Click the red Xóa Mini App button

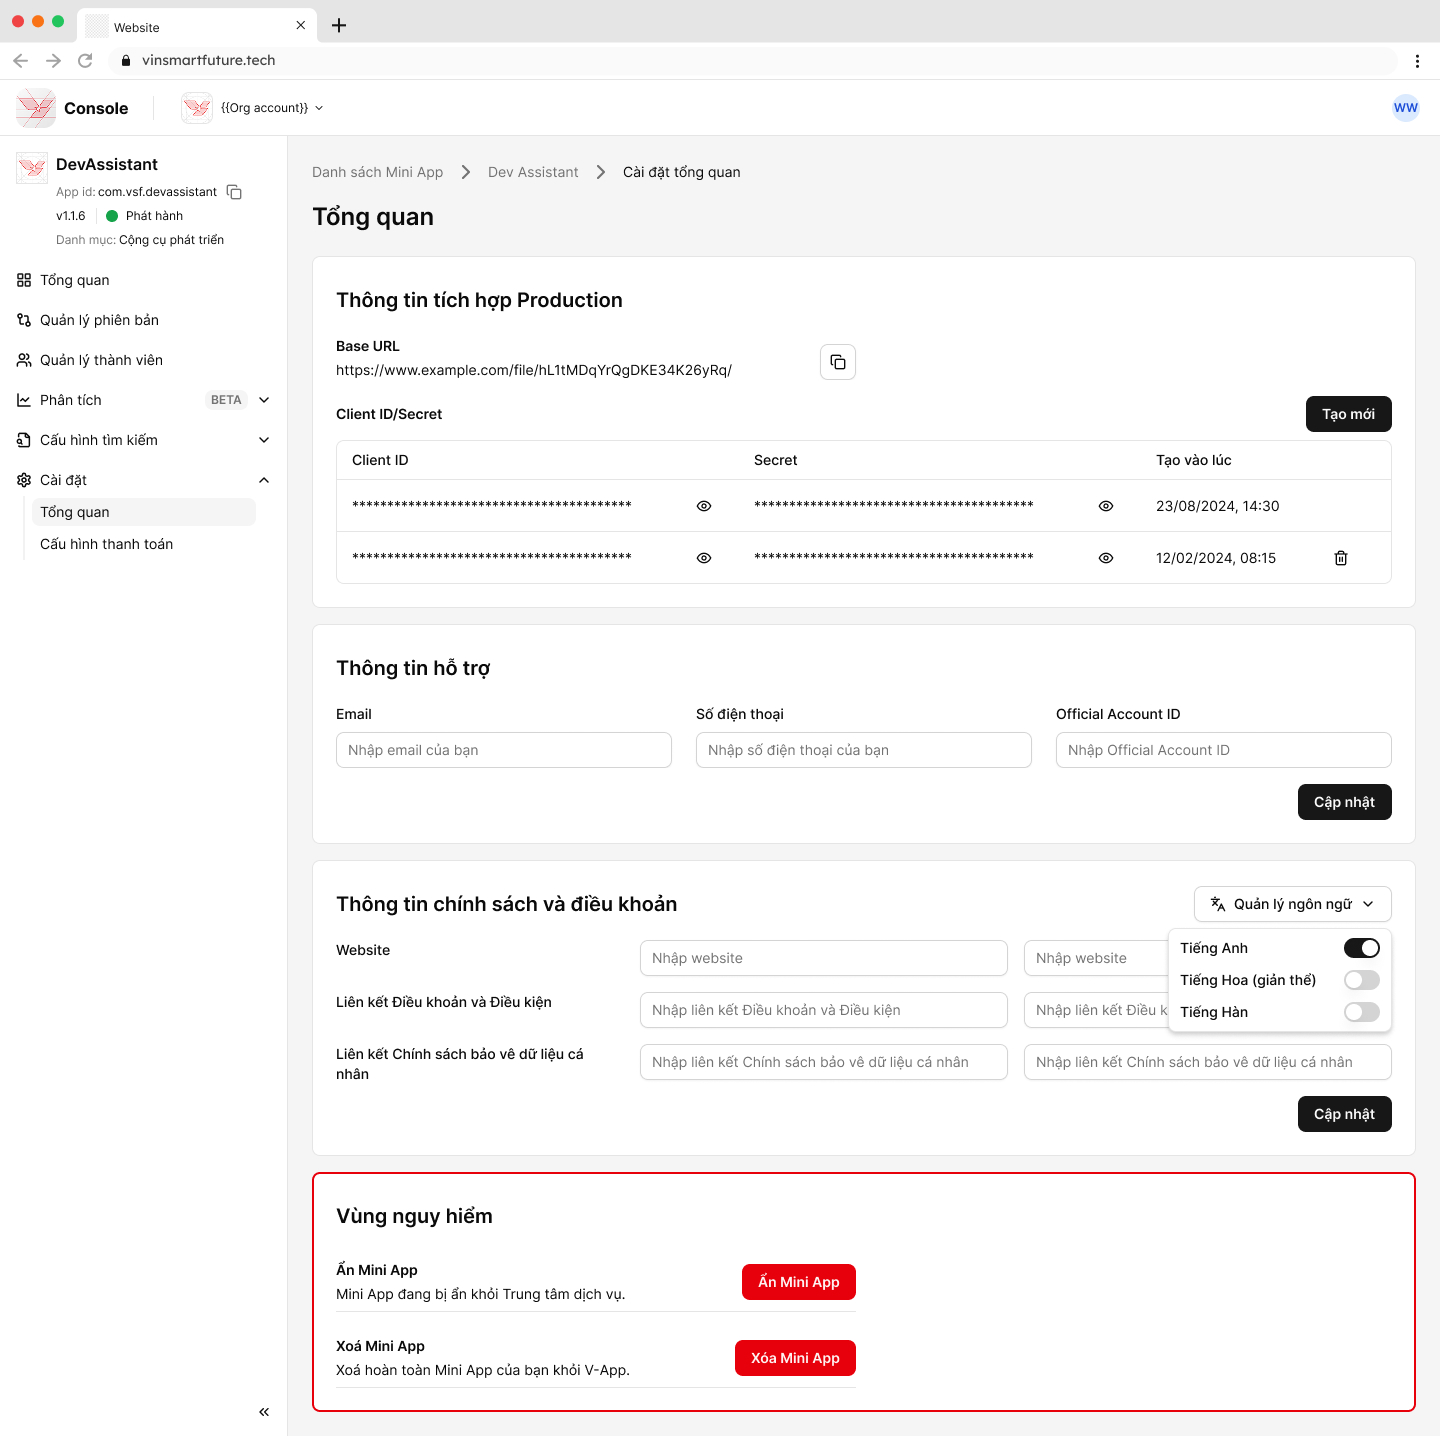tap(795, 1358)
